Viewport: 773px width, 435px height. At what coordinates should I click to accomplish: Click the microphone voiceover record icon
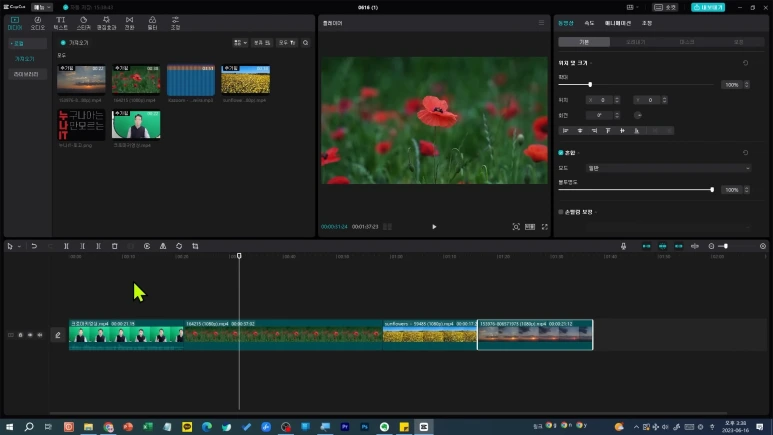tap(623, 246)
